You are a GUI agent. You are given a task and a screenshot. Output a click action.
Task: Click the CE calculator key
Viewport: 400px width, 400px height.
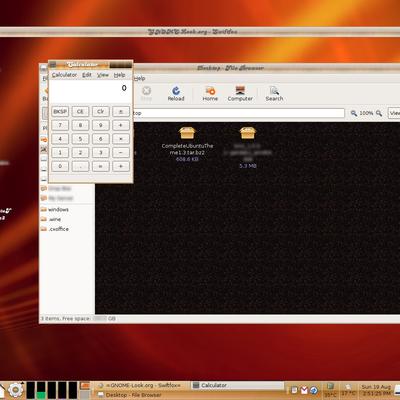click(x=80, y=112)
